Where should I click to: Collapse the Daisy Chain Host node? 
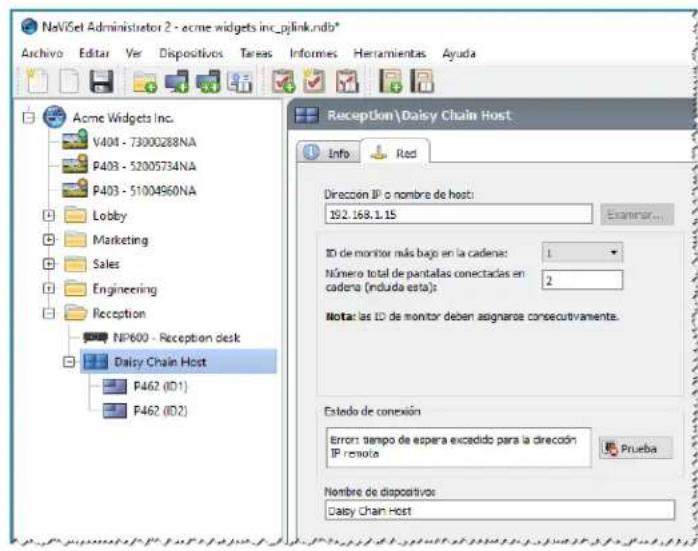(x=69, y=362)
